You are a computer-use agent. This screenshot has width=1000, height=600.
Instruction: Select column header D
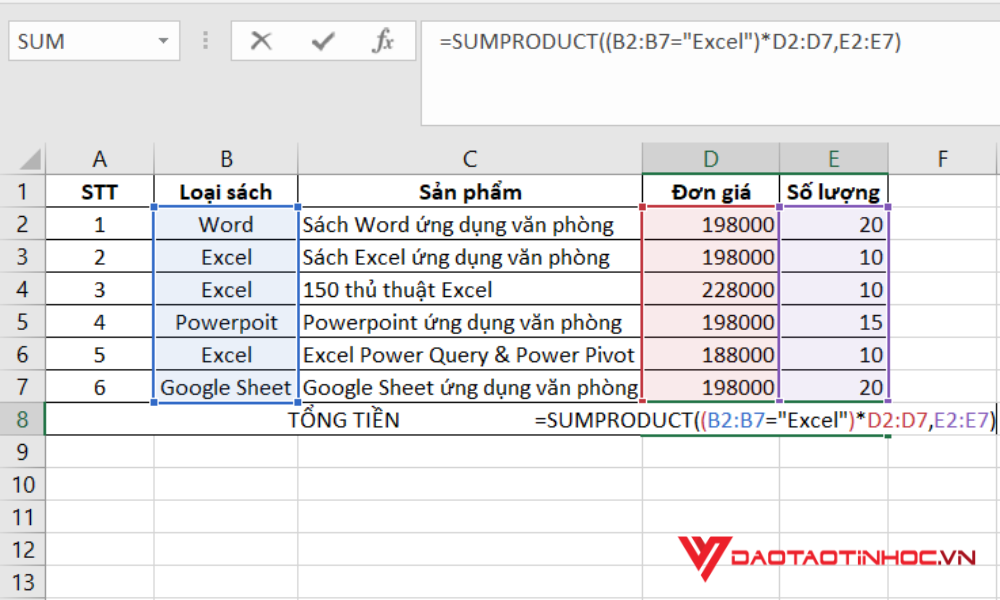tap(710, 158)
